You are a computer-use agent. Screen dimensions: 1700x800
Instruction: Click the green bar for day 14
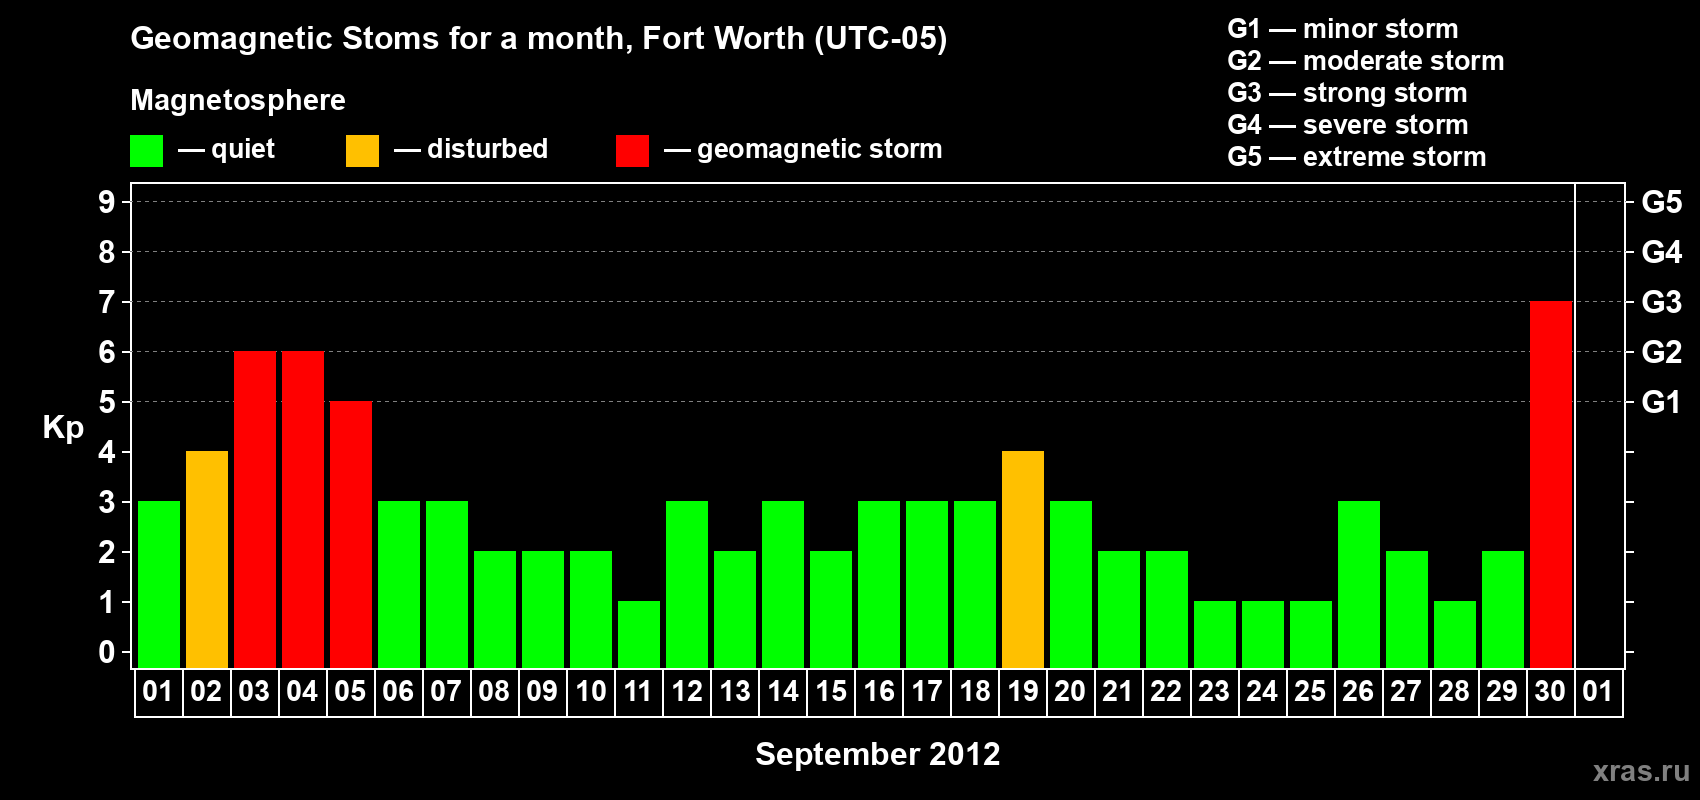tap(783, 584)
